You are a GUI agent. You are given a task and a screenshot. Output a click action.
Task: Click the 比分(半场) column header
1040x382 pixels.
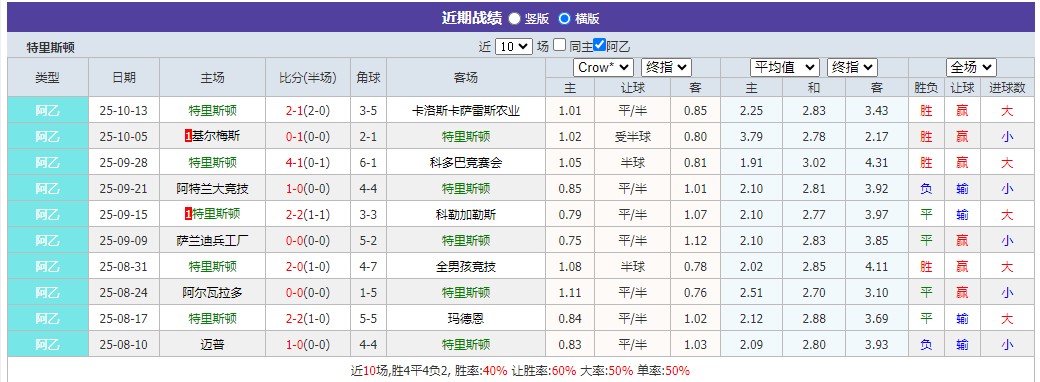click(308, 77)
